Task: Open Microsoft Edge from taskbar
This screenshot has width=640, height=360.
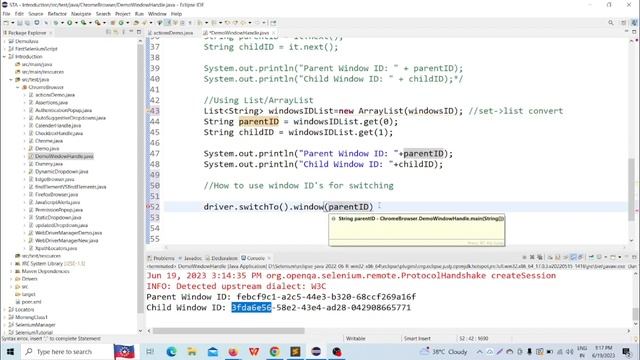Action: (x=171, y=351)
